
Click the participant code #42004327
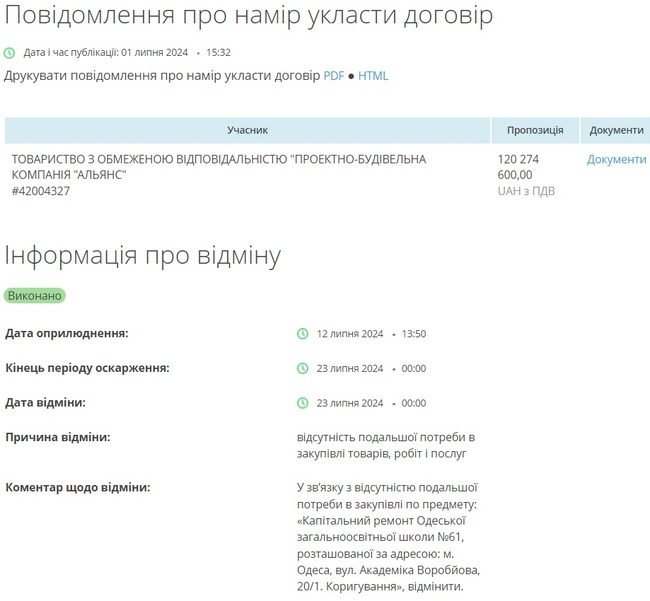pos(41,191)
